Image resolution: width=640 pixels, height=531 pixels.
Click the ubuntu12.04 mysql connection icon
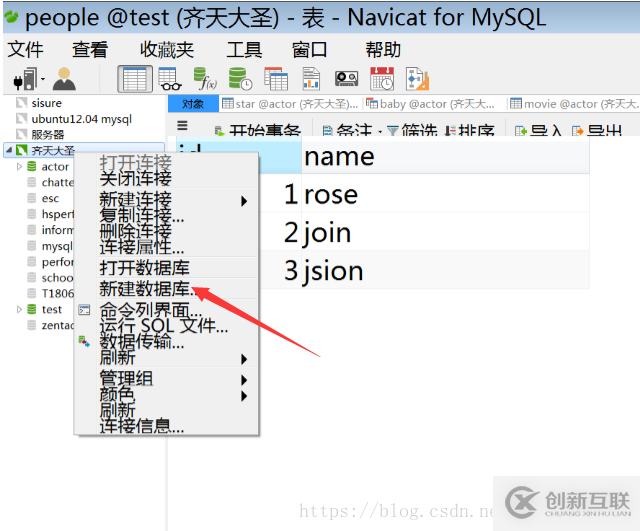tap(21, 119)
